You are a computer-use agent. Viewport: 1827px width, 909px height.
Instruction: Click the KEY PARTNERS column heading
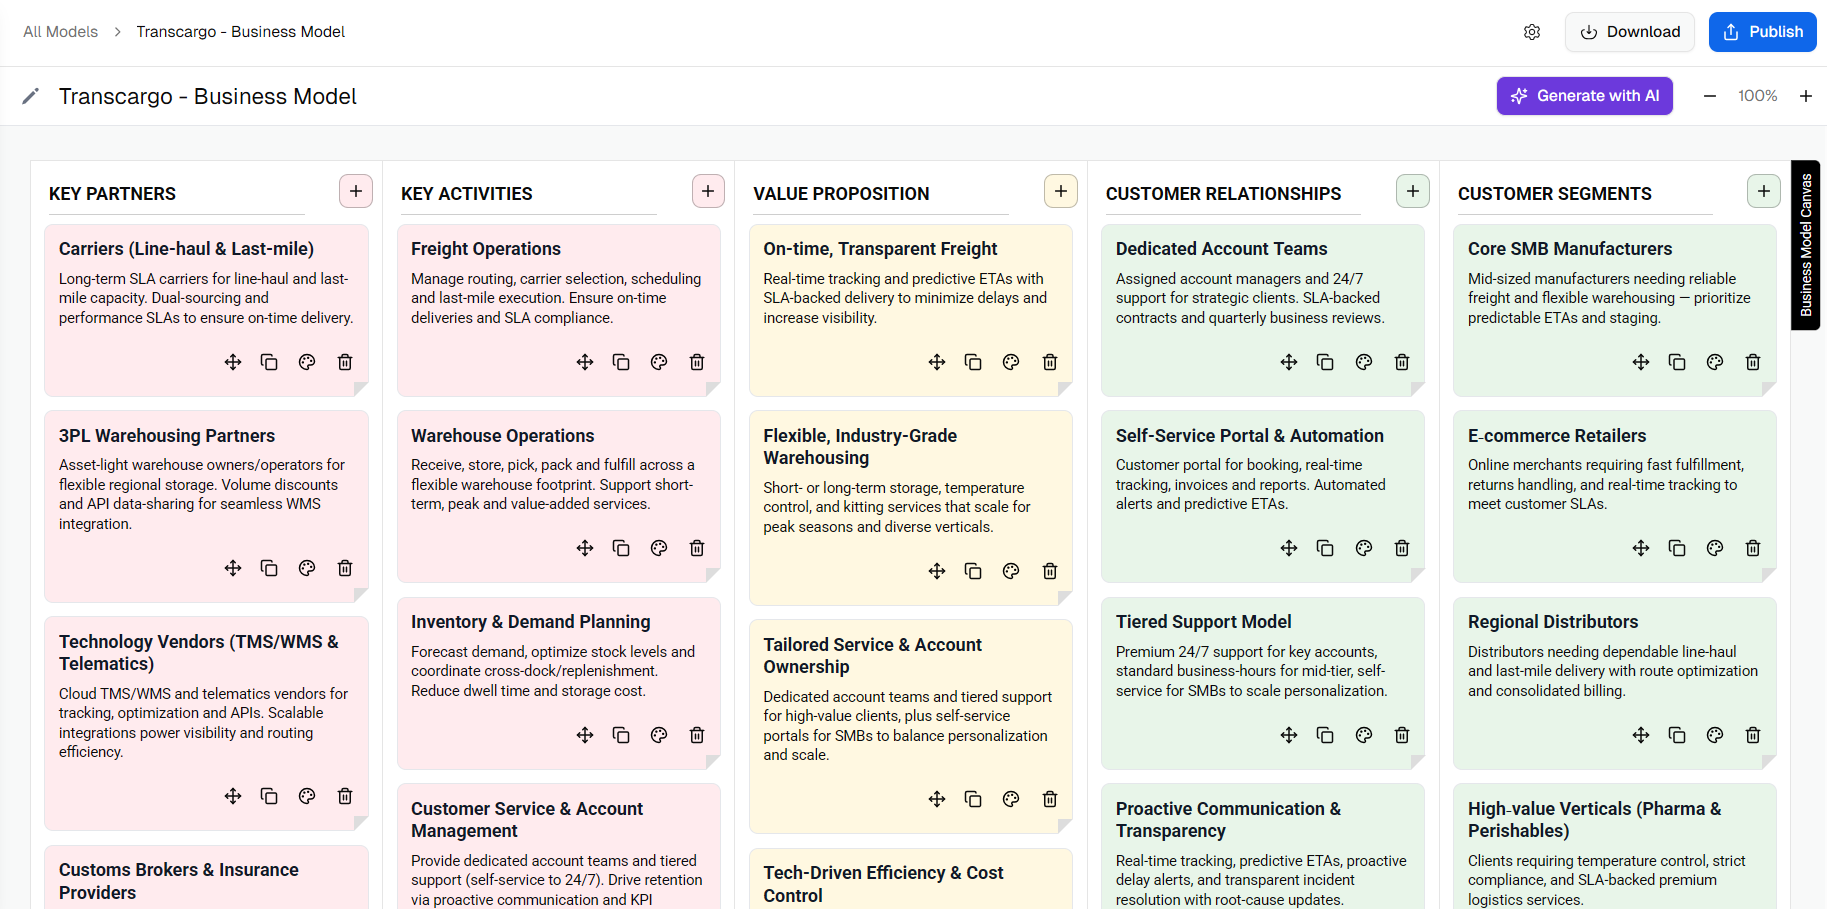(x=112, y=194)
